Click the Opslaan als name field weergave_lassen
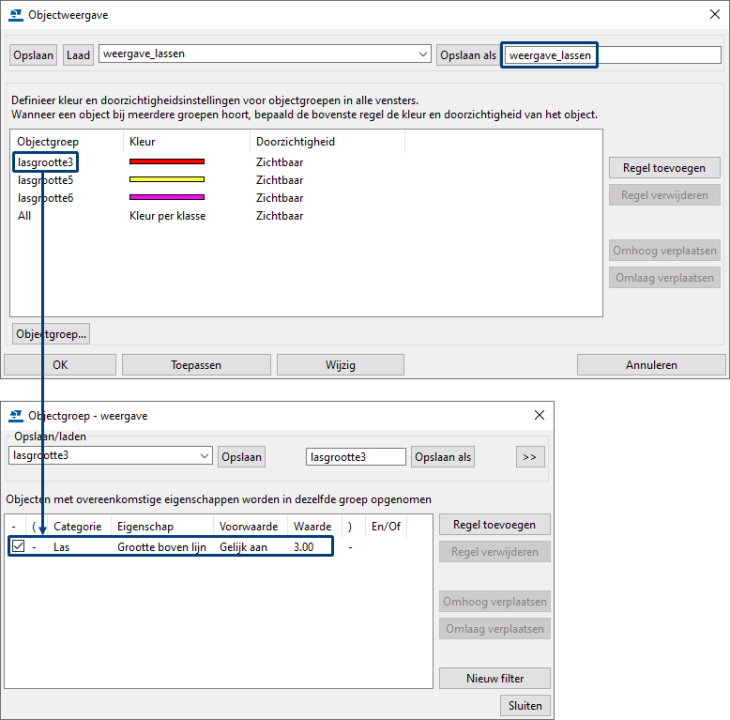Viewport: 730px width, 720px height. [x=611, y=55]
